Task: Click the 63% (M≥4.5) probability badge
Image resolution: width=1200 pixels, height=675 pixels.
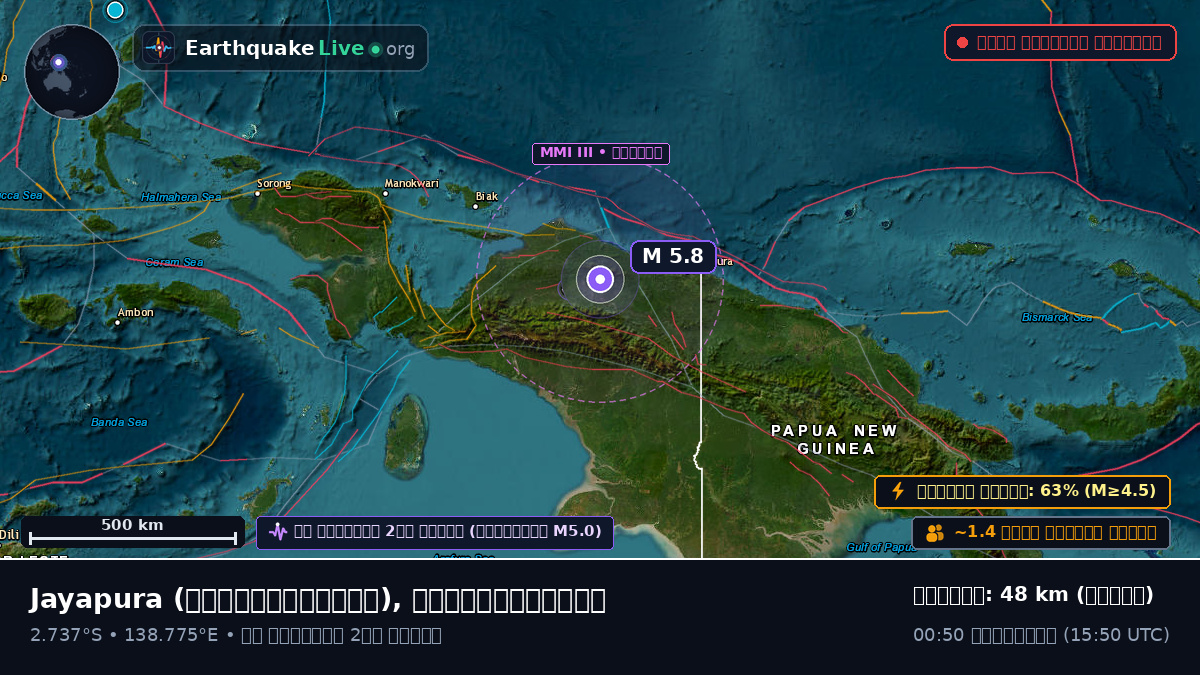Action: 1022,491
